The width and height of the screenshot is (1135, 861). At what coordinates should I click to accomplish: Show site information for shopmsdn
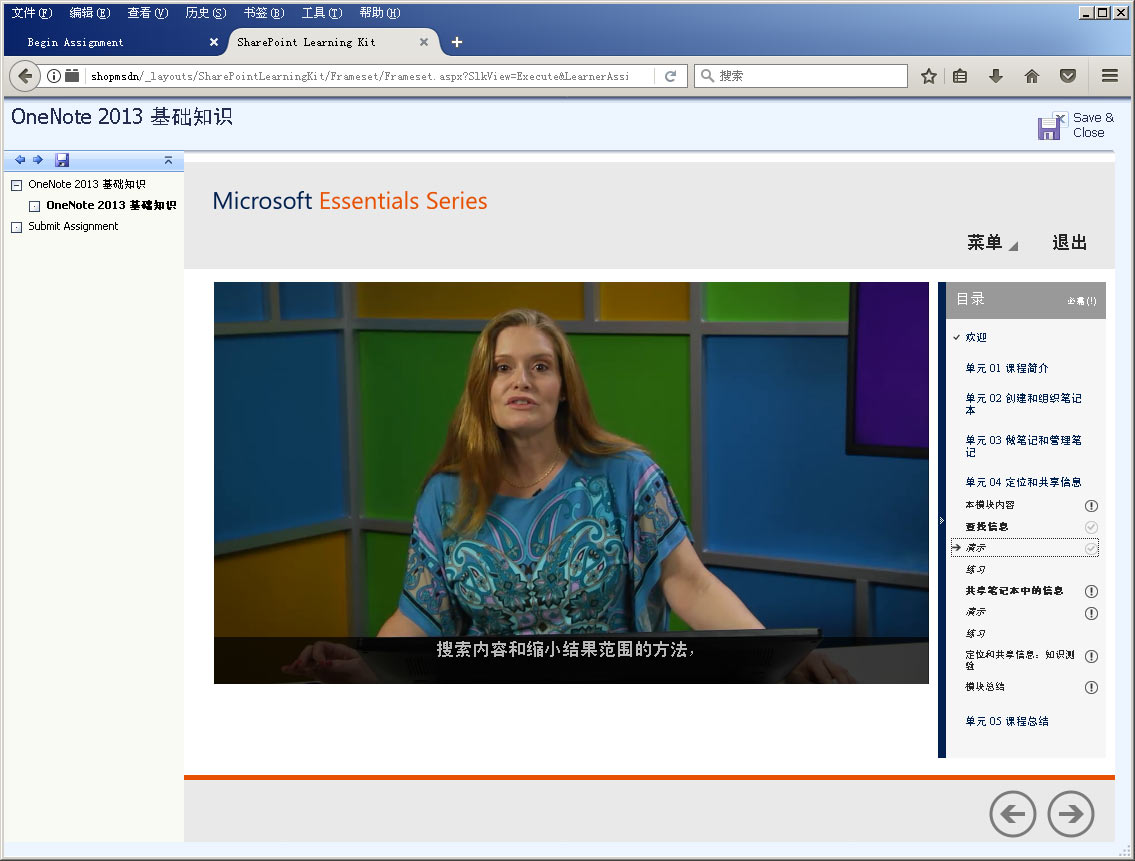tap(54, 76)
